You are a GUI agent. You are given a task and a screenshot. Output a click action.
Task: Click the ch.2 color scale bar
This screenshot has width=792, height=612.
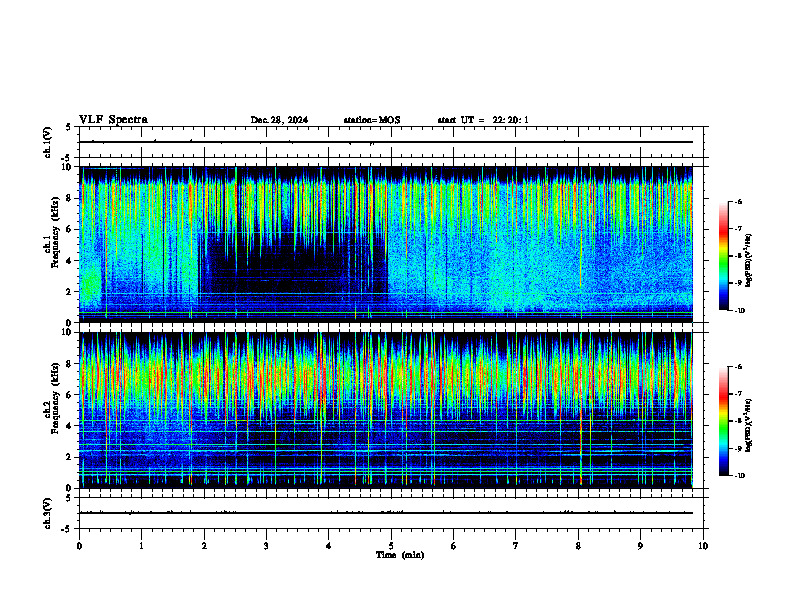[x=724, y=421]
